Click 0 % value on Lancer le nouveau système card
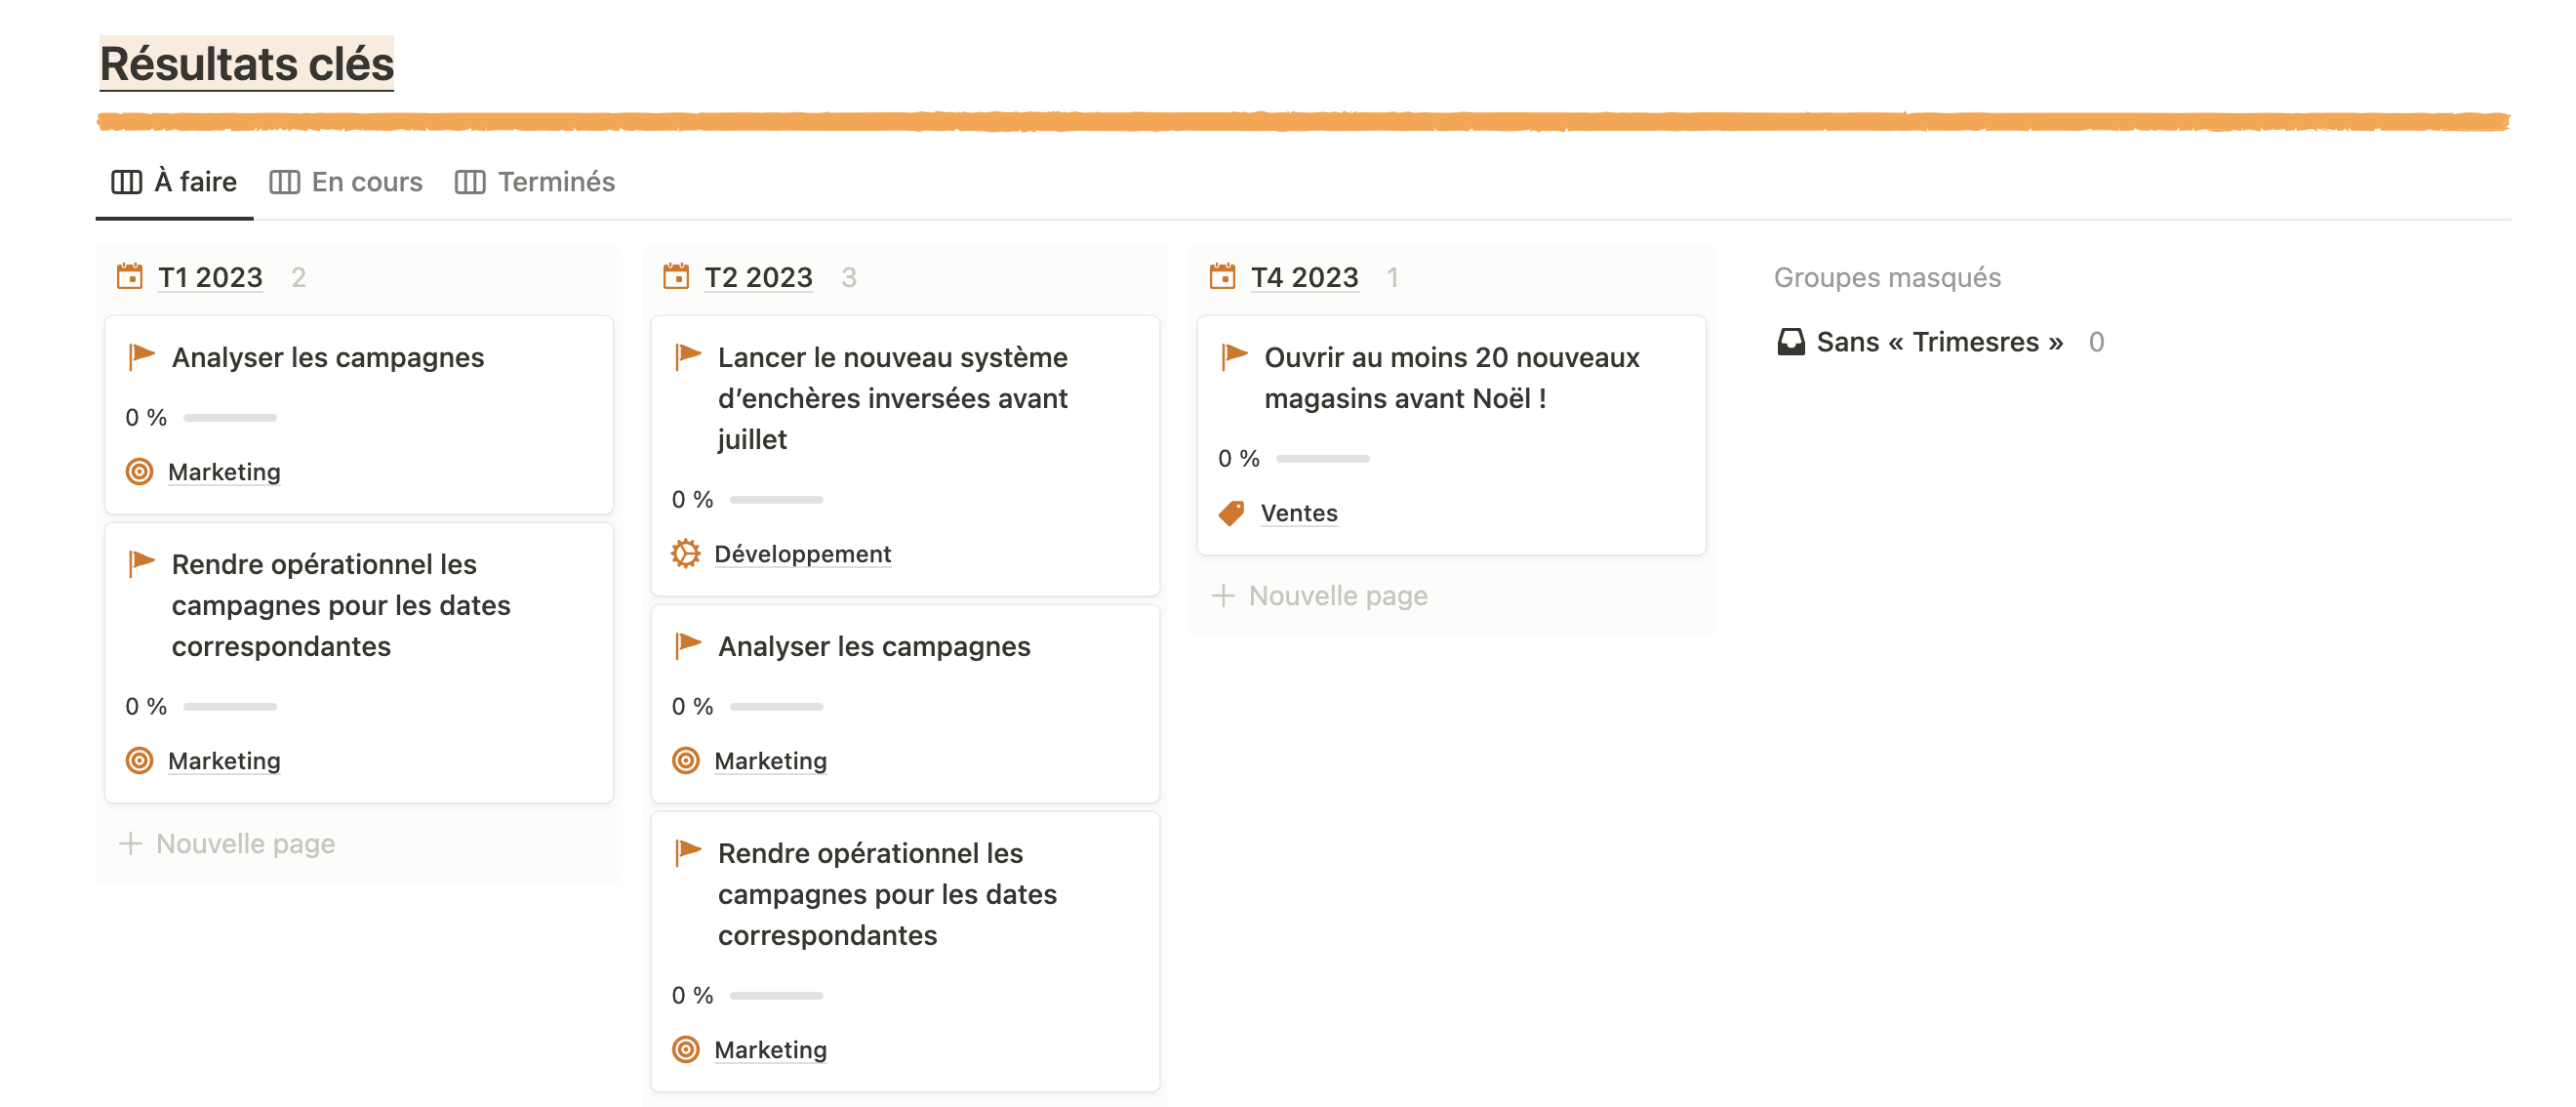Image resolution: width=2576 pixels, height=1107 pixels. [x=692, y=499]
